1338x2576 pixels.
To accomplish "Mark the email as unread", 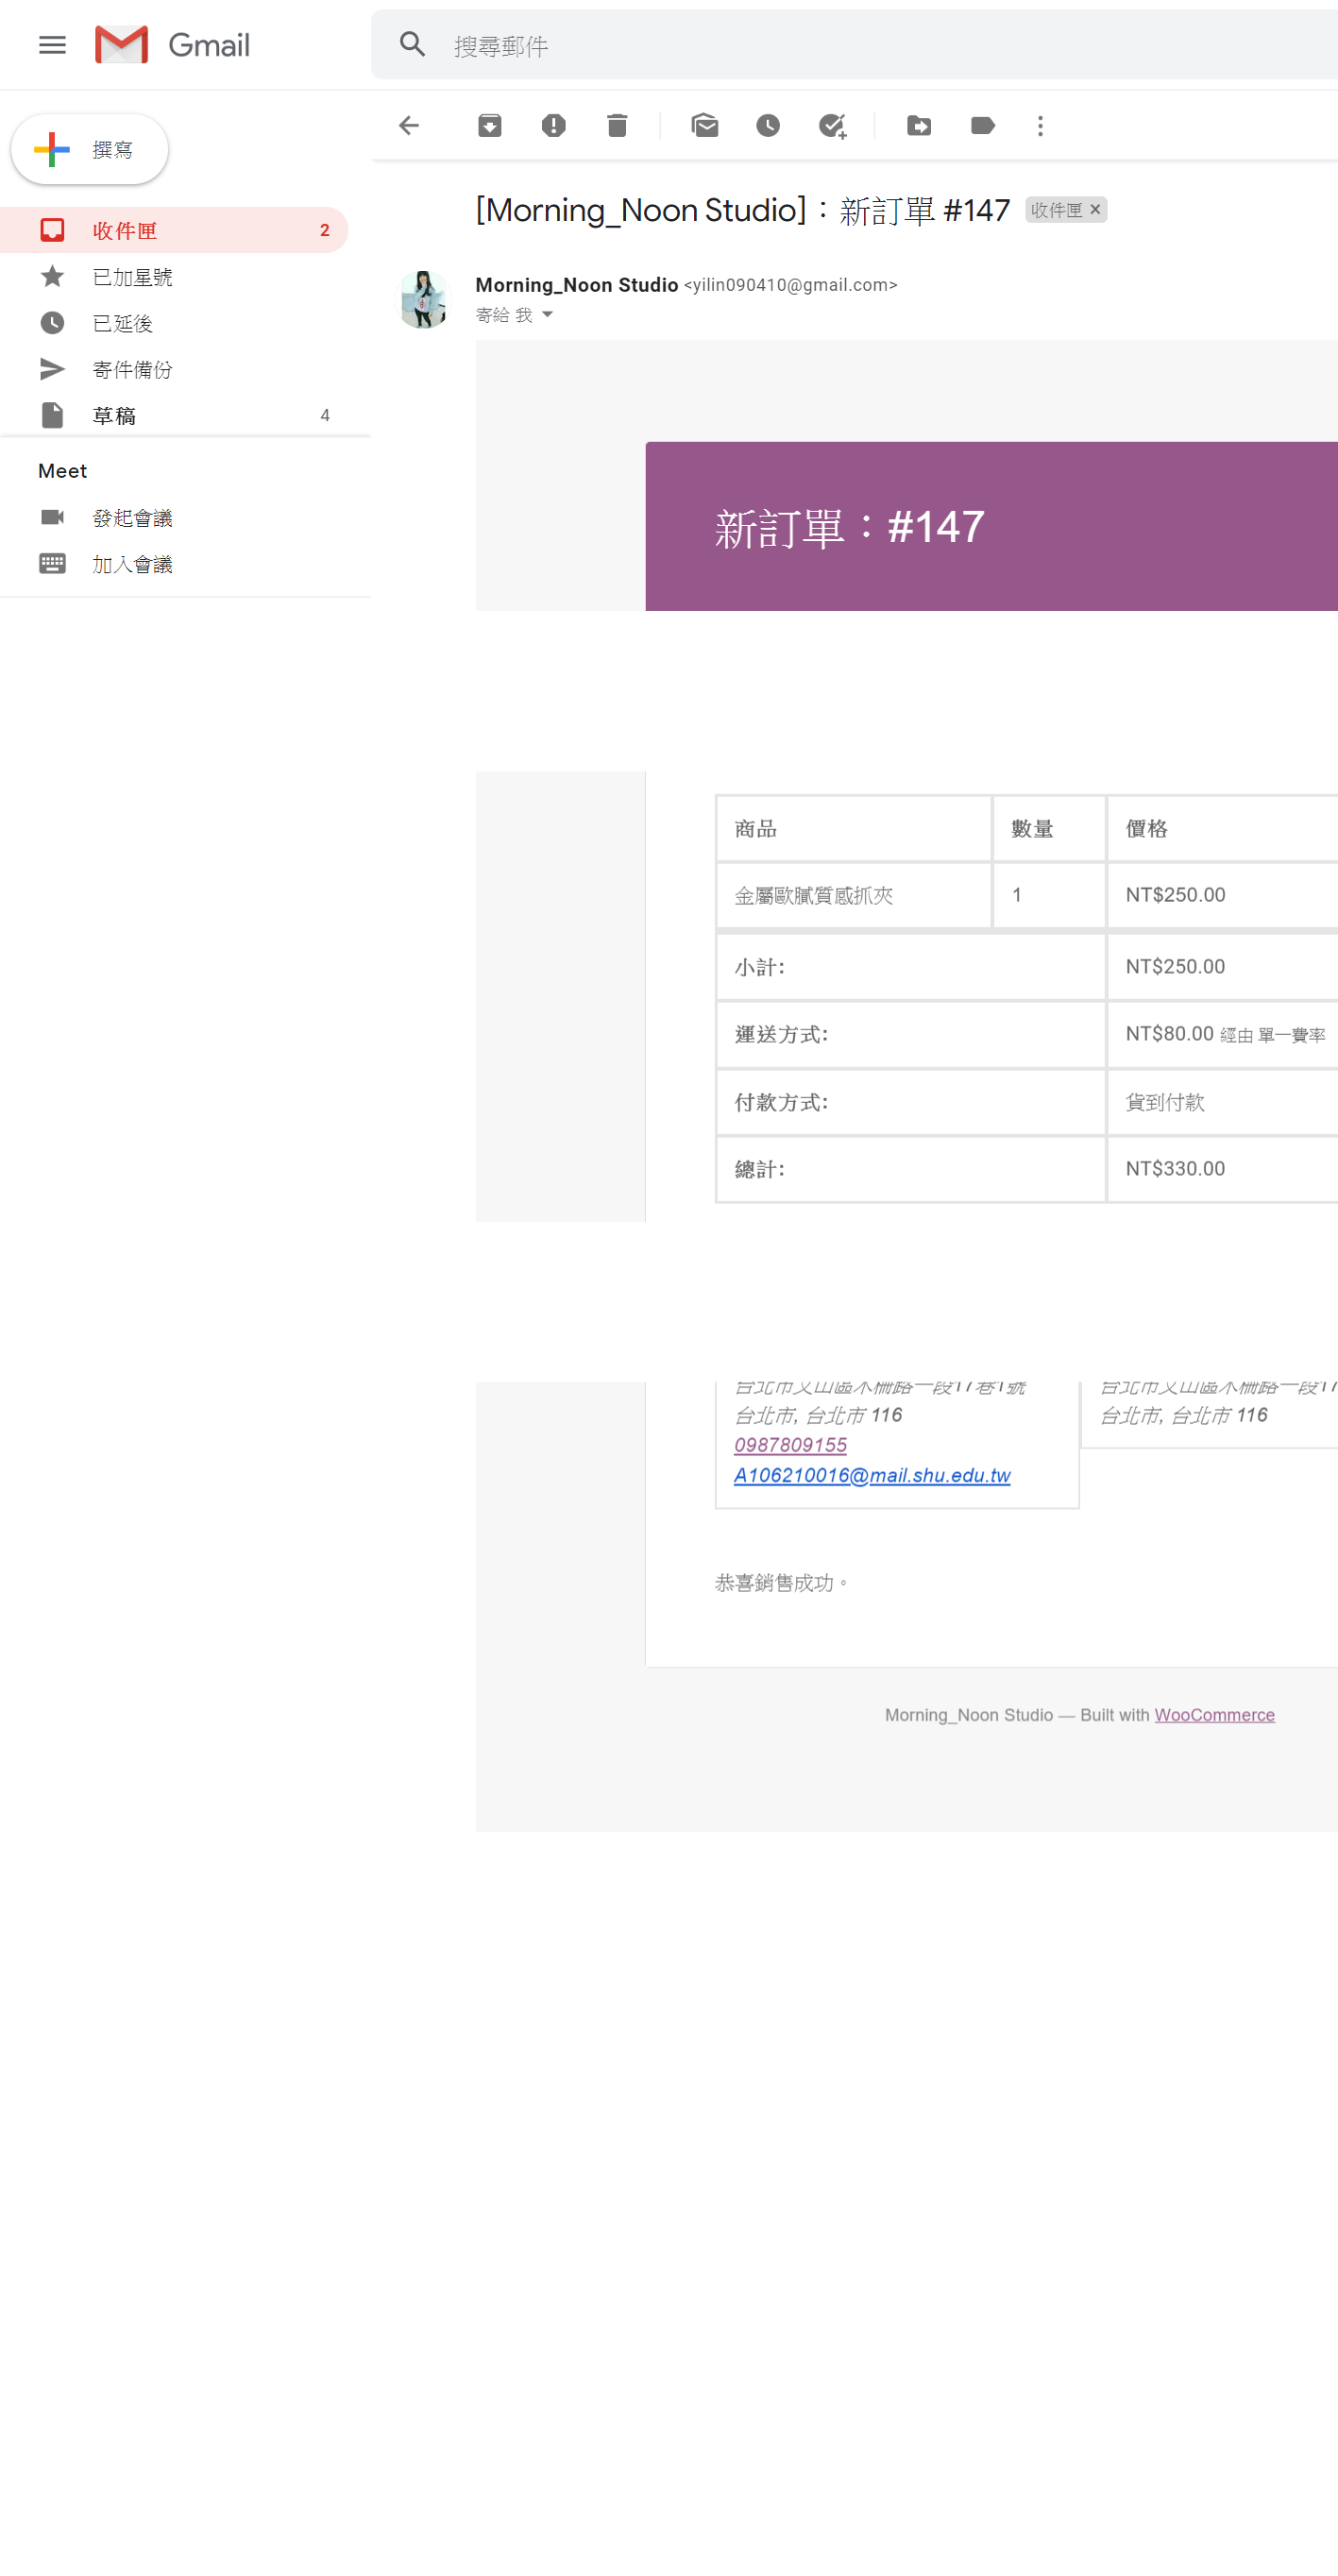I will coord(704,126).
